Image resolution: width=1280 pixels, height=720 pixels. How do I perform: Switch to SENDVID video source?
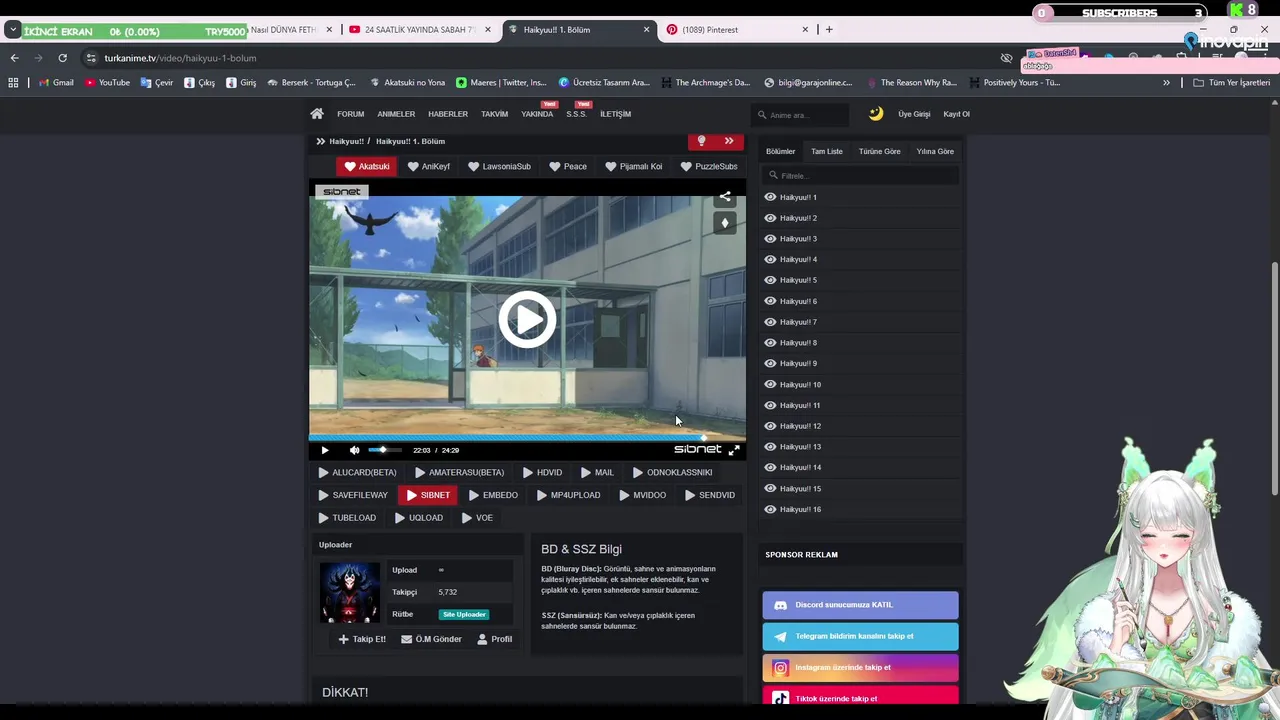tap(710, 495)
